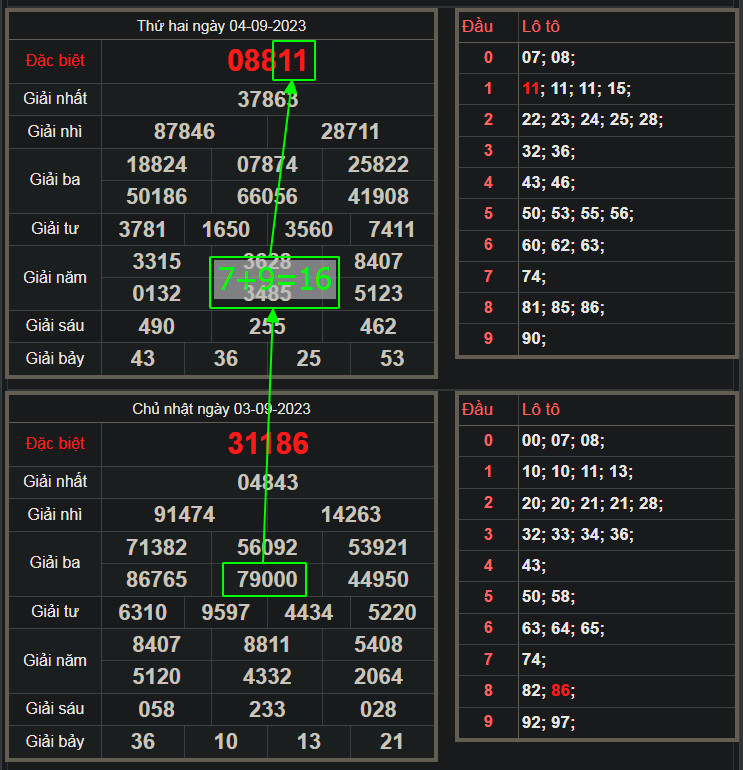Click the Giải nhất number 37863
The height and width of the screenshot is (770, 743).
pos(267,99)
